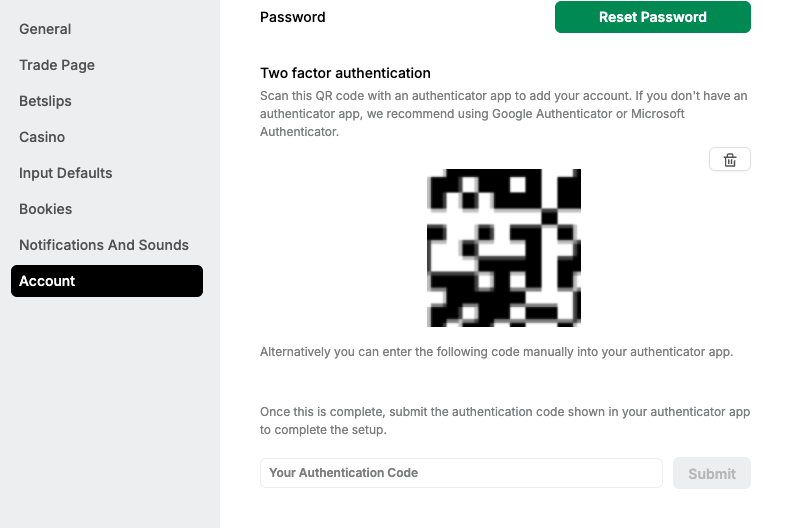This screenshot has width=788, height=528.
Task: Switch to Trade Page settings
Action: [57, 65]
